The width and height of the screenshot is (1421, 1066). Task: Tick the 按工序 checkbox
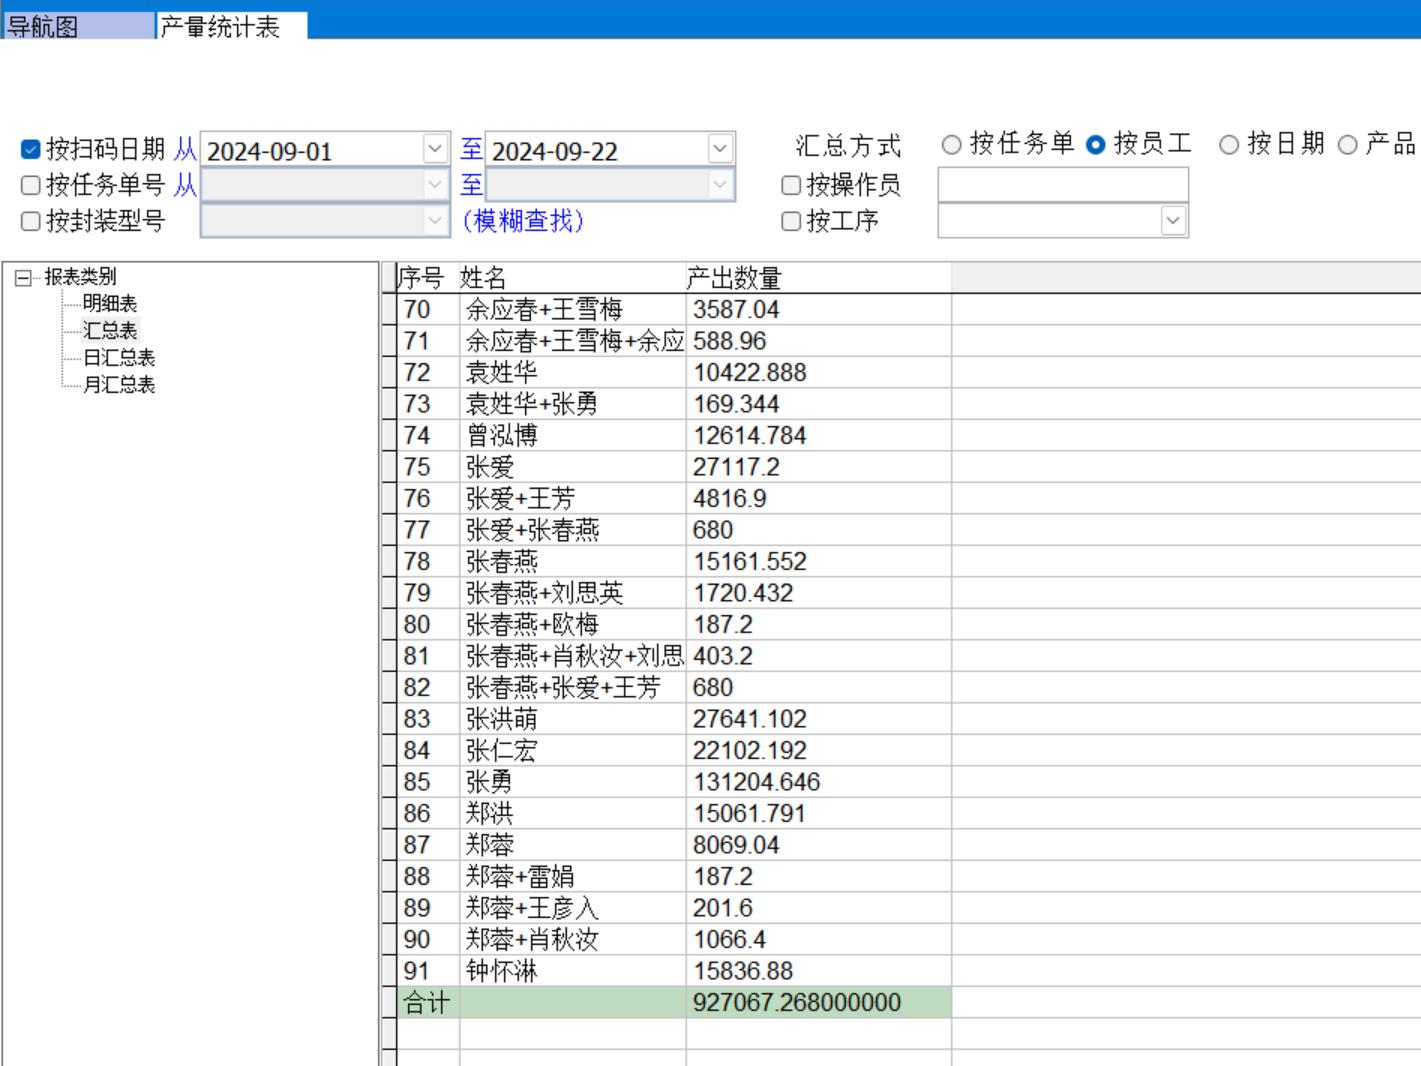pos(791,221)
